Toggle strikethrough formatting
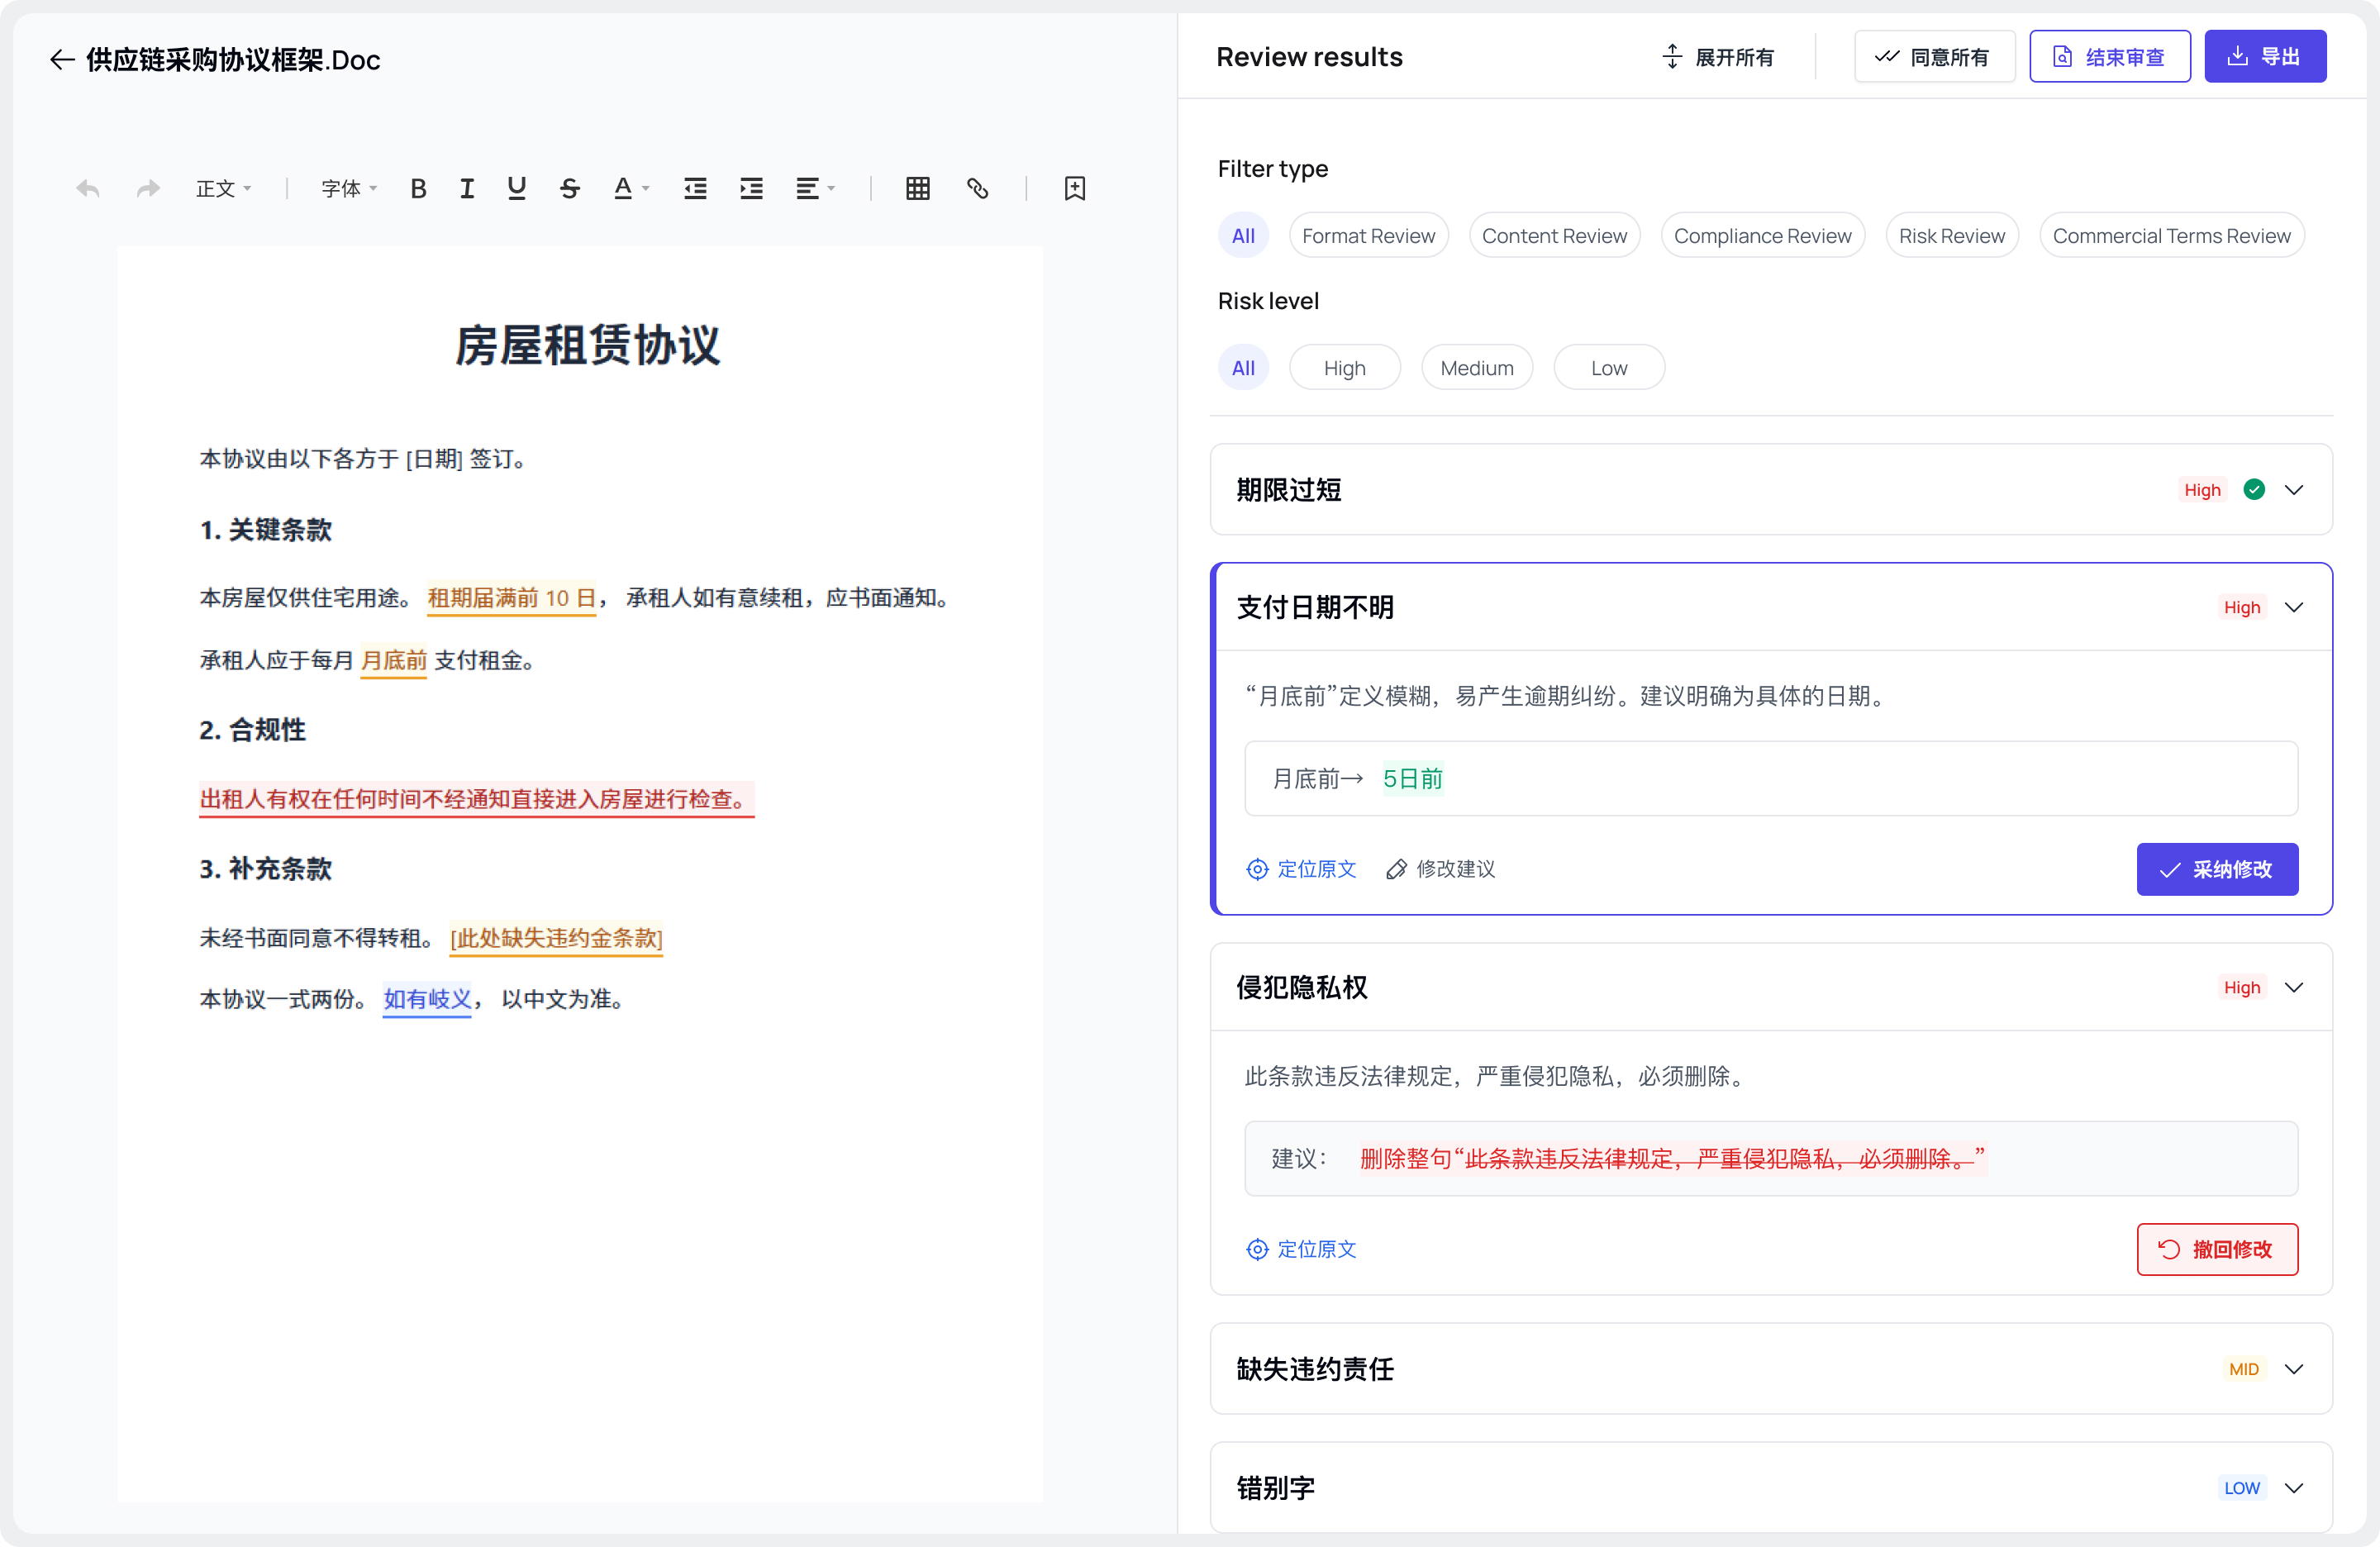 coord(570,188)
